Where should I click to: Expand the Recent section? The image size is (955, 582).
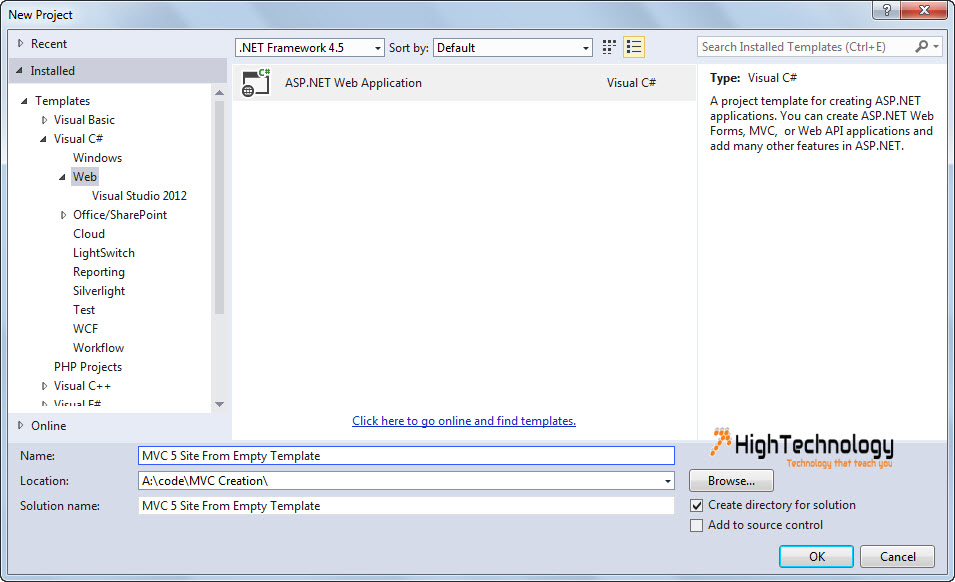[21, 44]
